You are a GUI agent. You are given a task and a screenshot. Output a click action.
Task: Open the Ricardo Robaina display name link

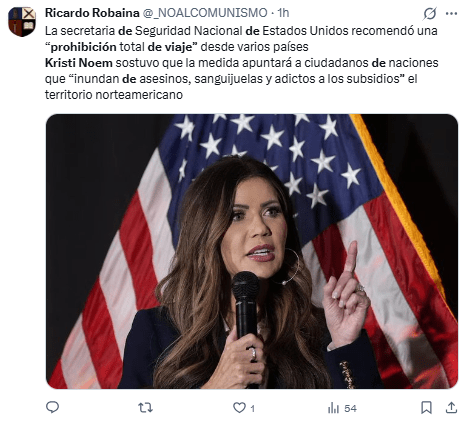tap(92, 13)
